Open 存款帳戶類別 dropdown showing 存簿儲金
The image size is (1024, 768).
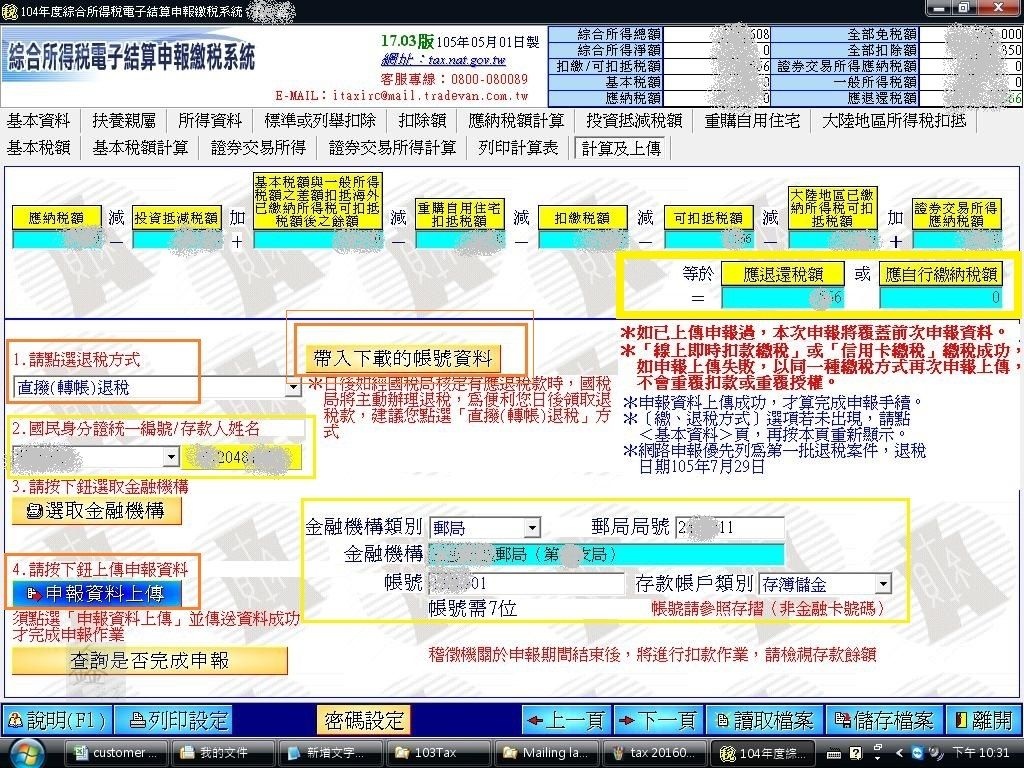pos(883,583)
